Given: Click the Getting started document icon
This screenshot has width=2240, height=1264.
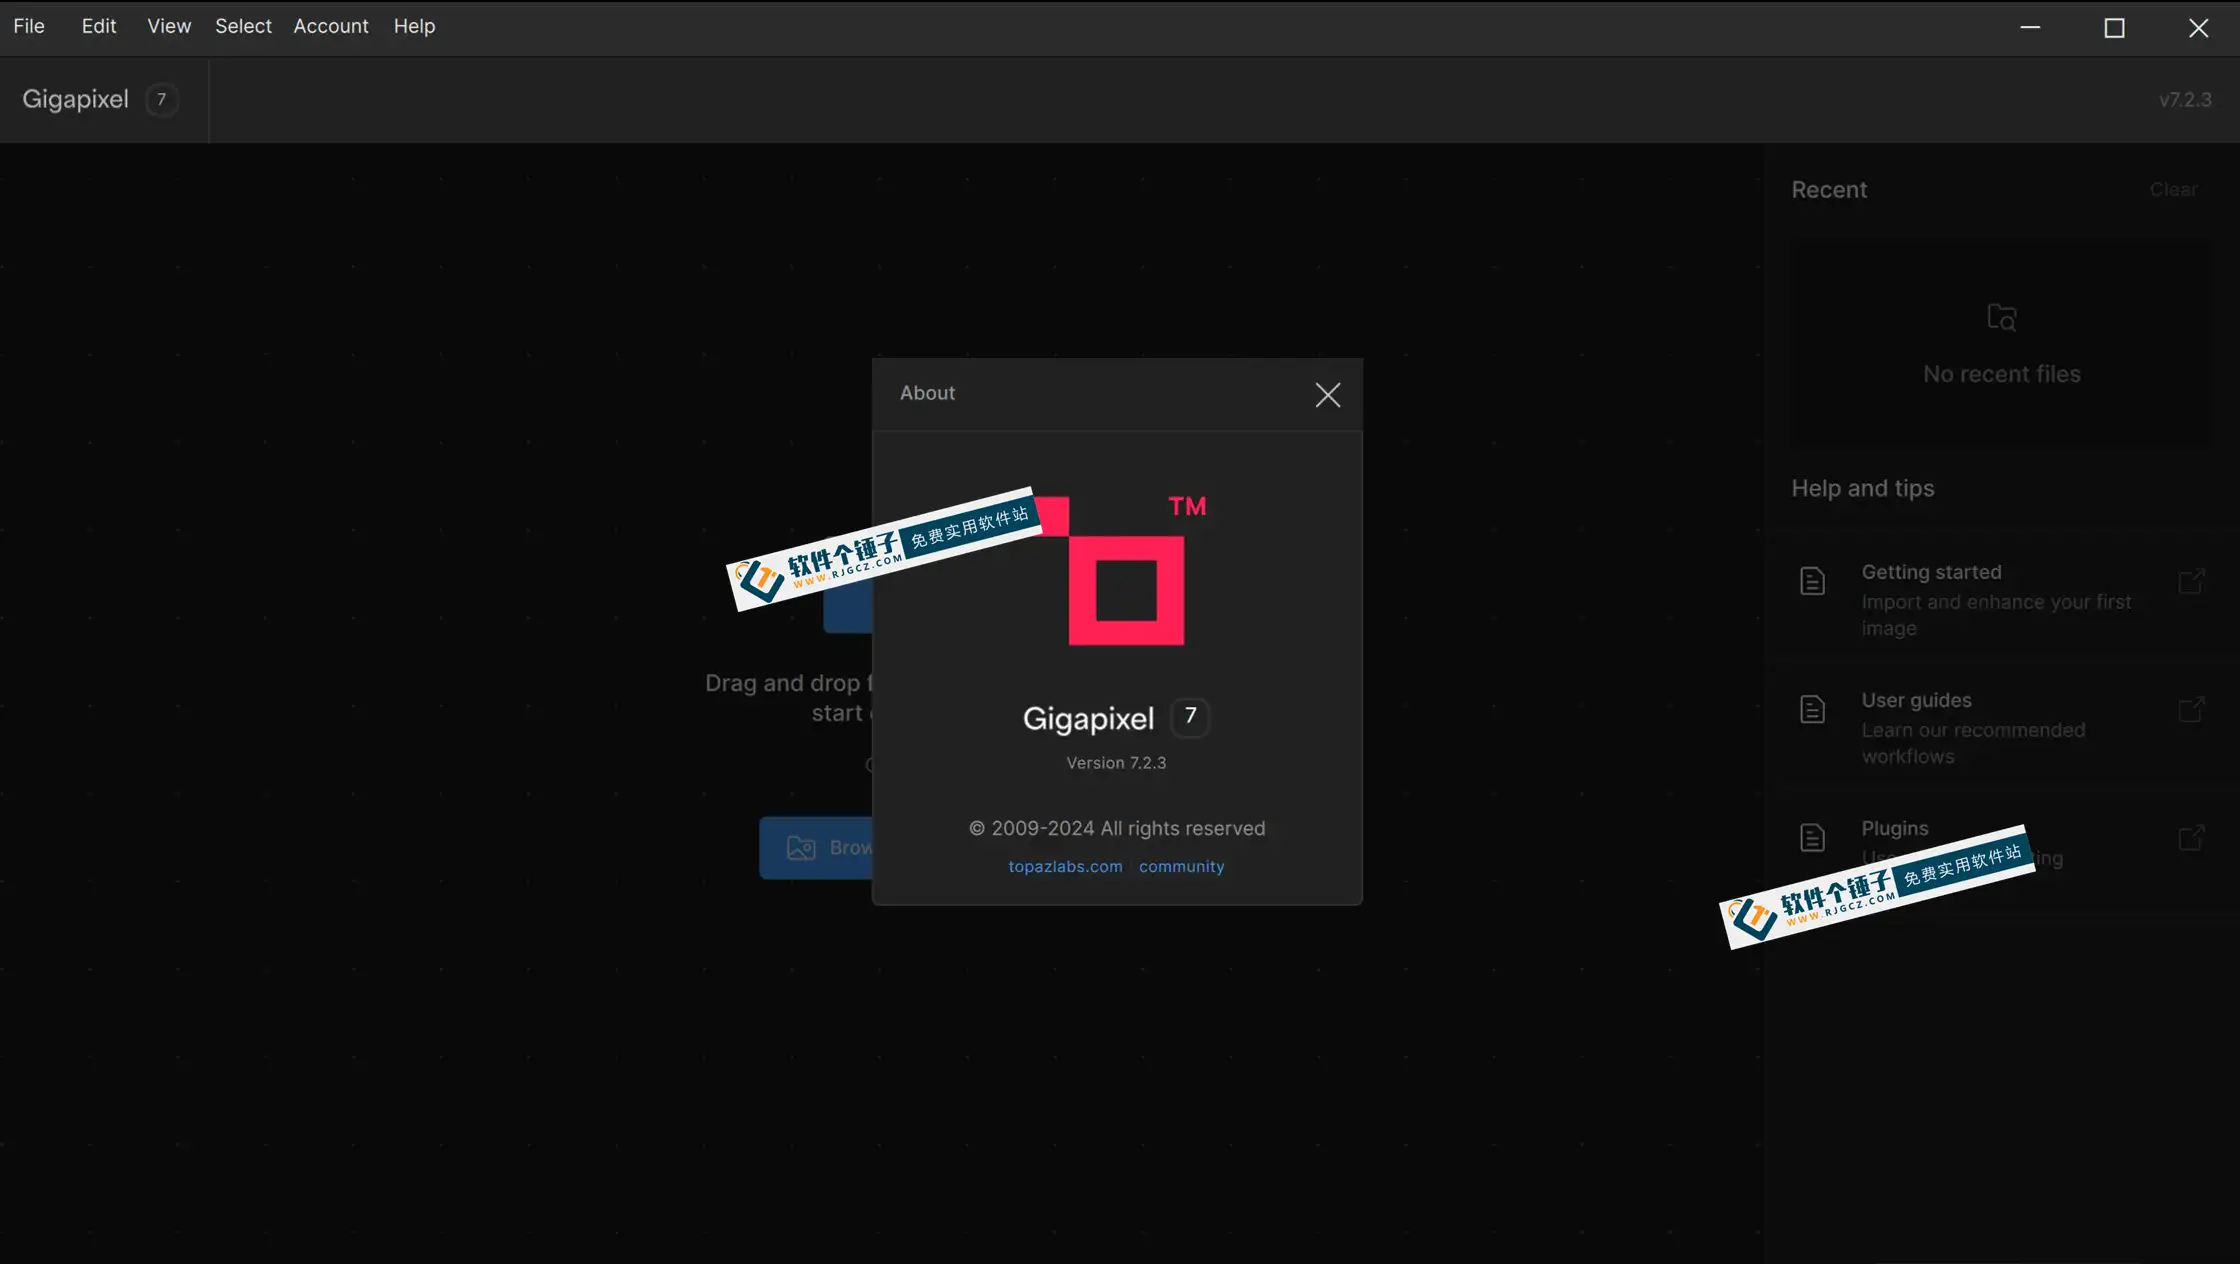Looking at the screenshot, I should point(1812,581).
